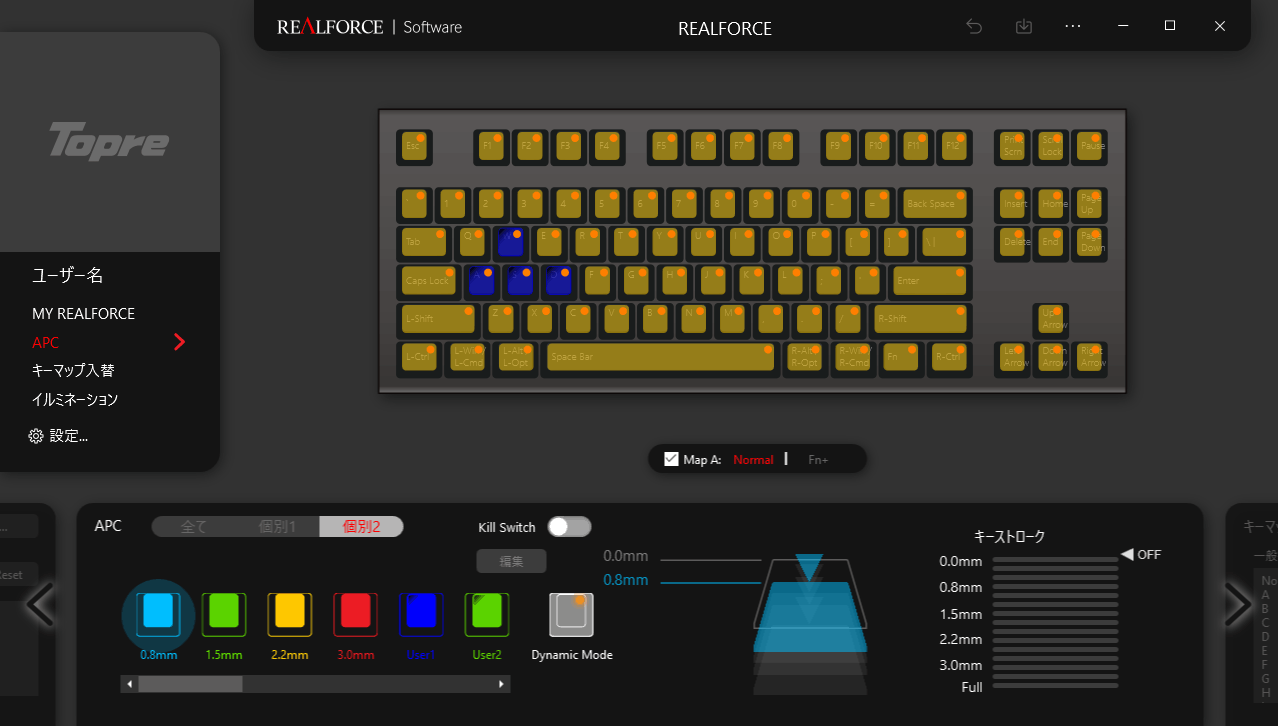Choose the red 3.0mm actuation swatch
1278x726 pixels.
356,615
